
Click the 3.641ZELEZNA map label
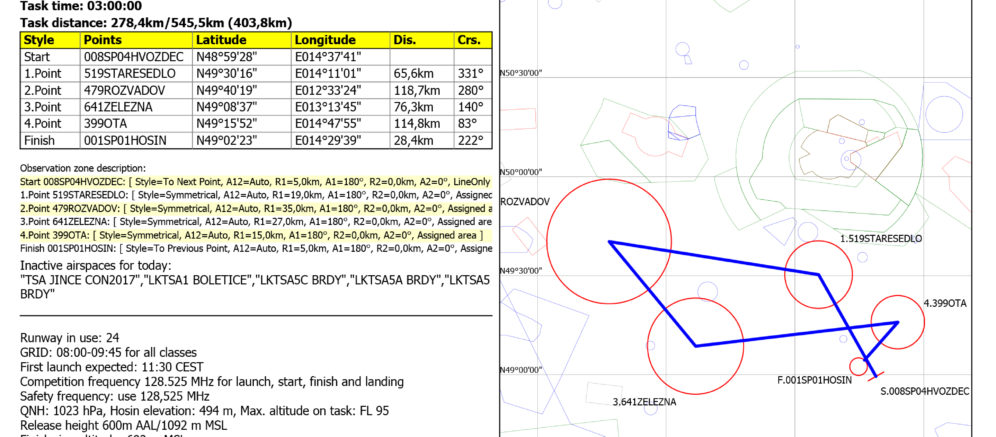pyautogui.click(x=644, y=402)
